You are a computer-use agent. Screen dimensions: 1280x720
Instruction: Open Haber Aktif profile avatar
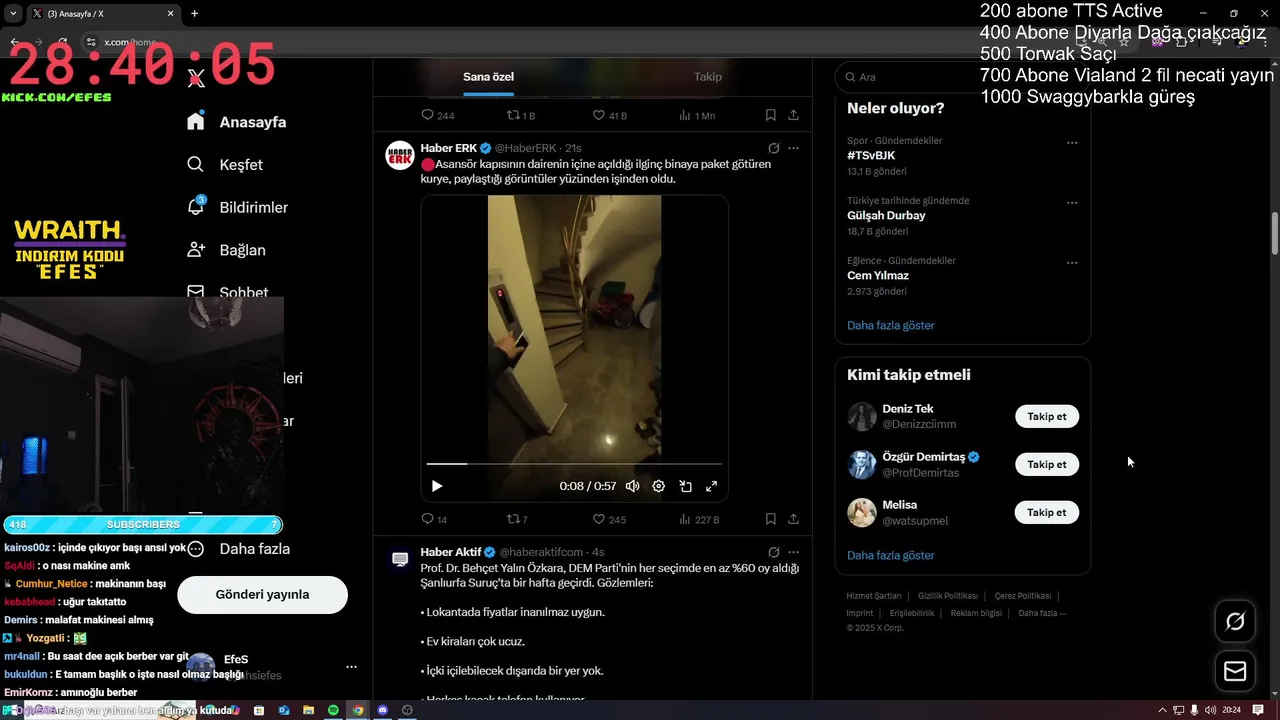pyautogui.click(x=400, y=560)
